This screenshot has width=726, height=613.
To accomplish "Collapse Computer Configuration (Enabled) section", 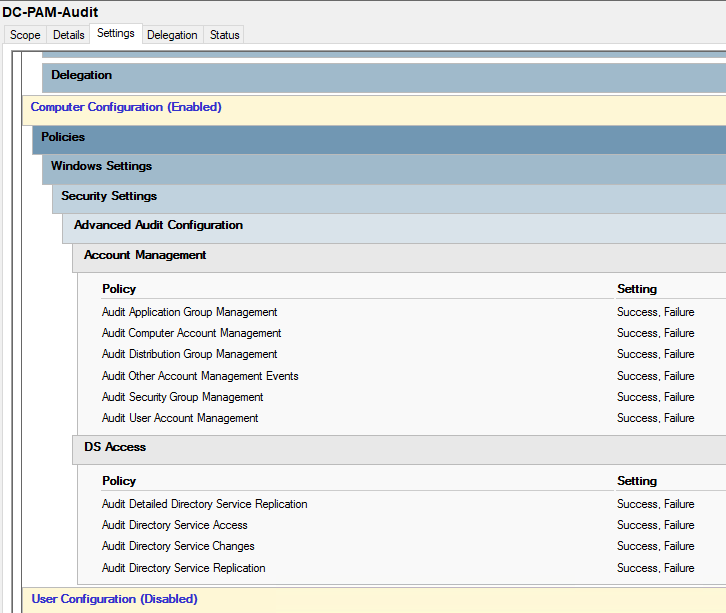I will click(x=126, y=107).
